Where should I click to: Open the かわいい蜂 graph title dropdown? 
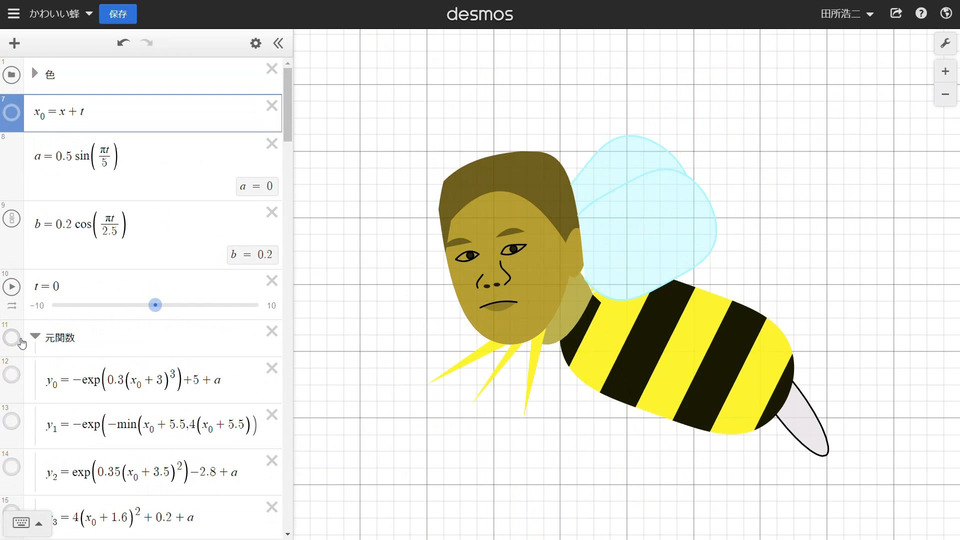point(61,13)
